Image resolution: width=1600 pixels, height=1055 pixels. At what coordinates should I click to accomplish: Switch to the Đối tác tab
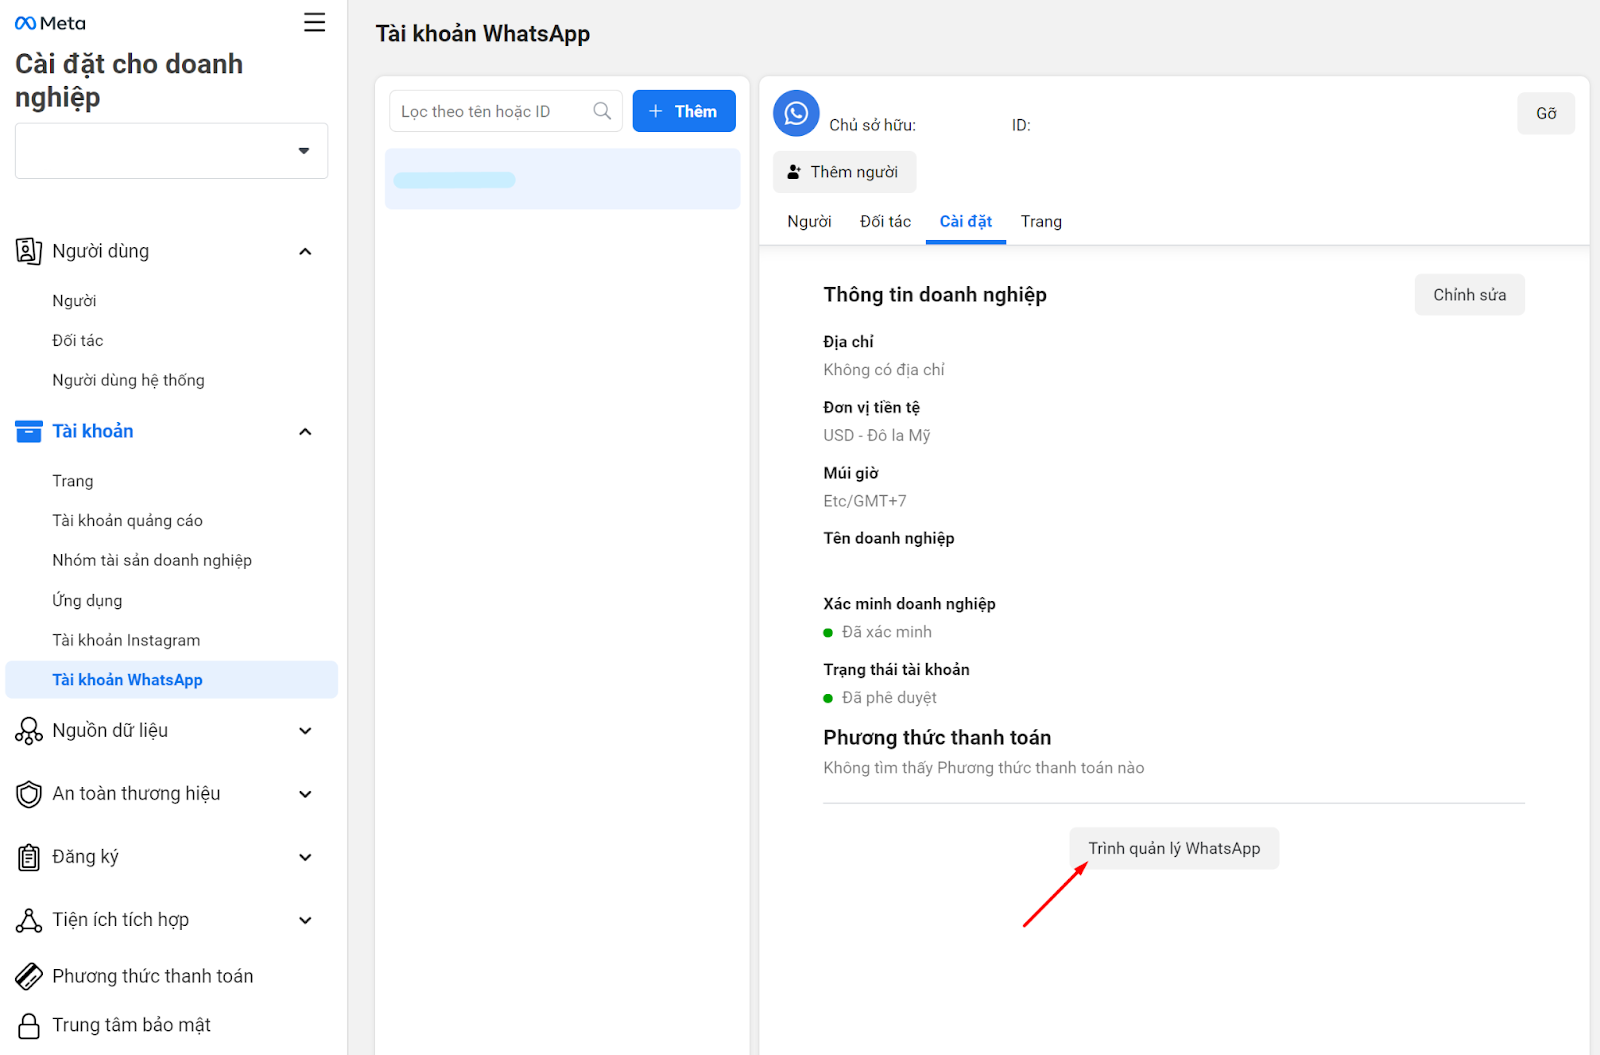pos(885,221)
